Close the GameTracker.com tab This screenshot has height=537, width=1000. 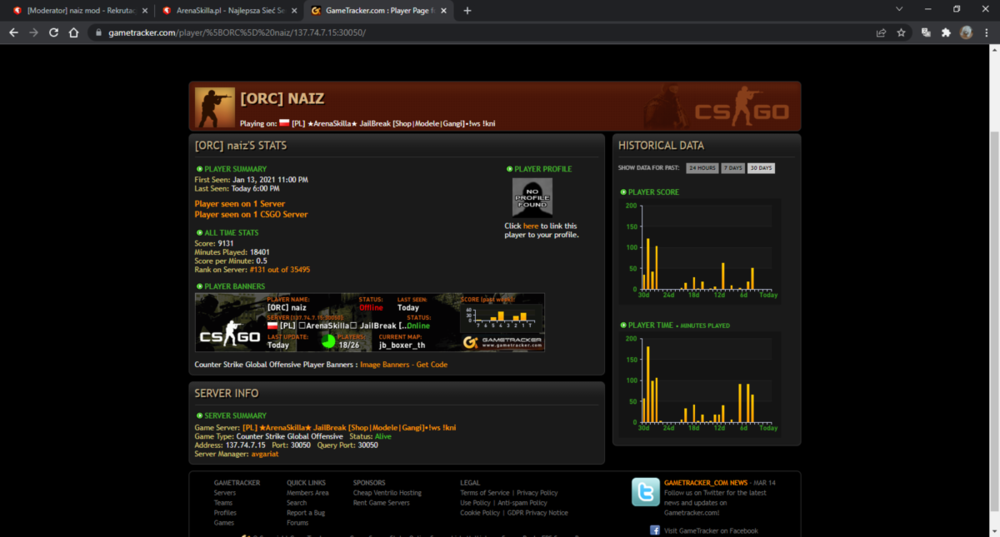[444, 10]
